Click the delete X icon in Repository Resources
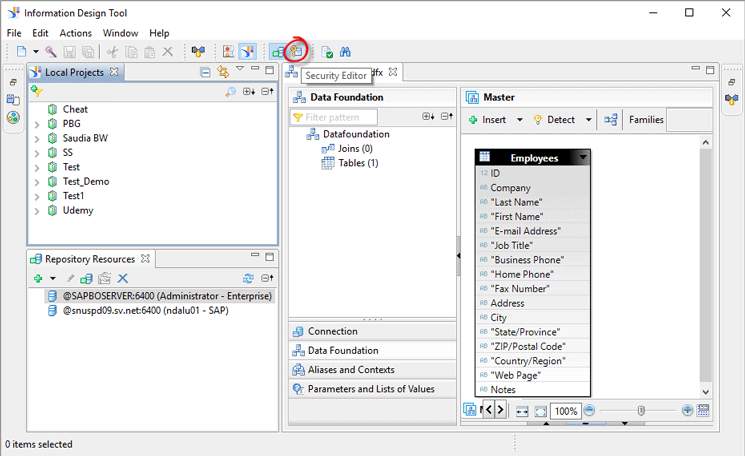745x456 pixels. click(x=123, y=279)
